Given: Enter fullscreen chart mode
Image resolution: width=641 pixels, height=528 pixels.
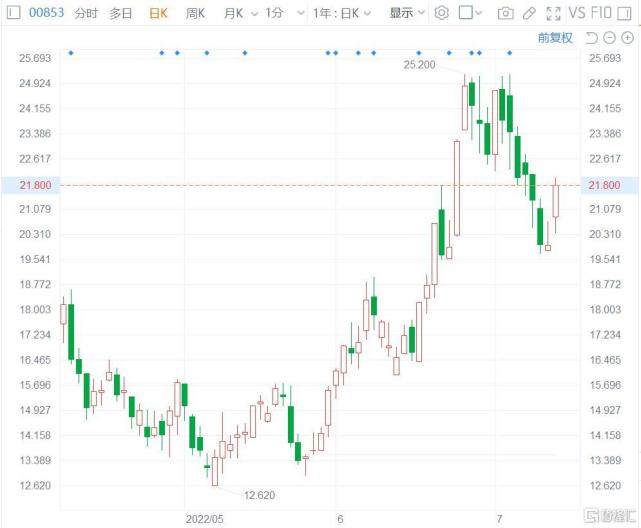Looking at the screenshot, I should tap(554, 13).
